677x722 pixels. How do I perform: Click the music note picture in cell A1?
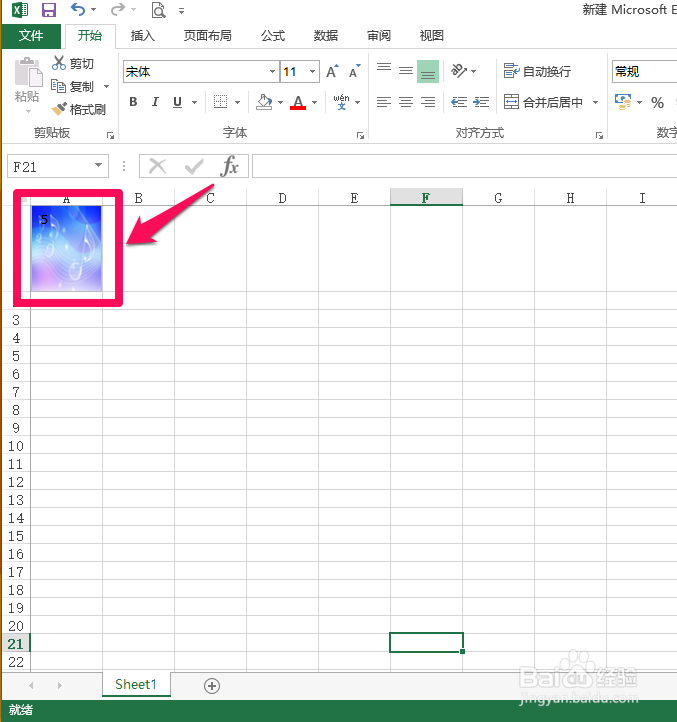pyautogui.click(x=67, y=249)
